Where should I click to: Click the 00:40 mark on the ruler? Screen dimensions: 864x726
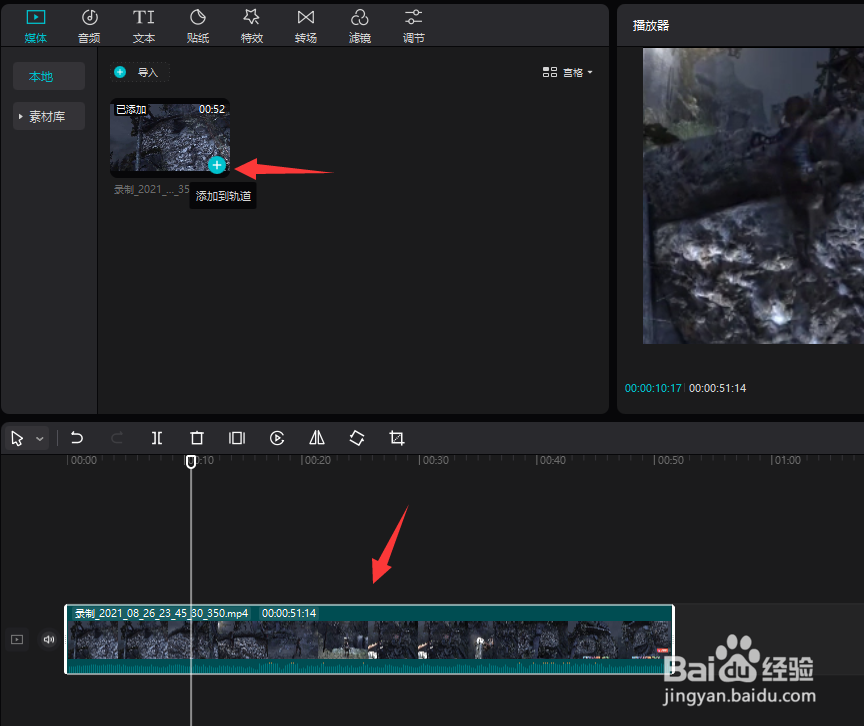coord(552,460)
